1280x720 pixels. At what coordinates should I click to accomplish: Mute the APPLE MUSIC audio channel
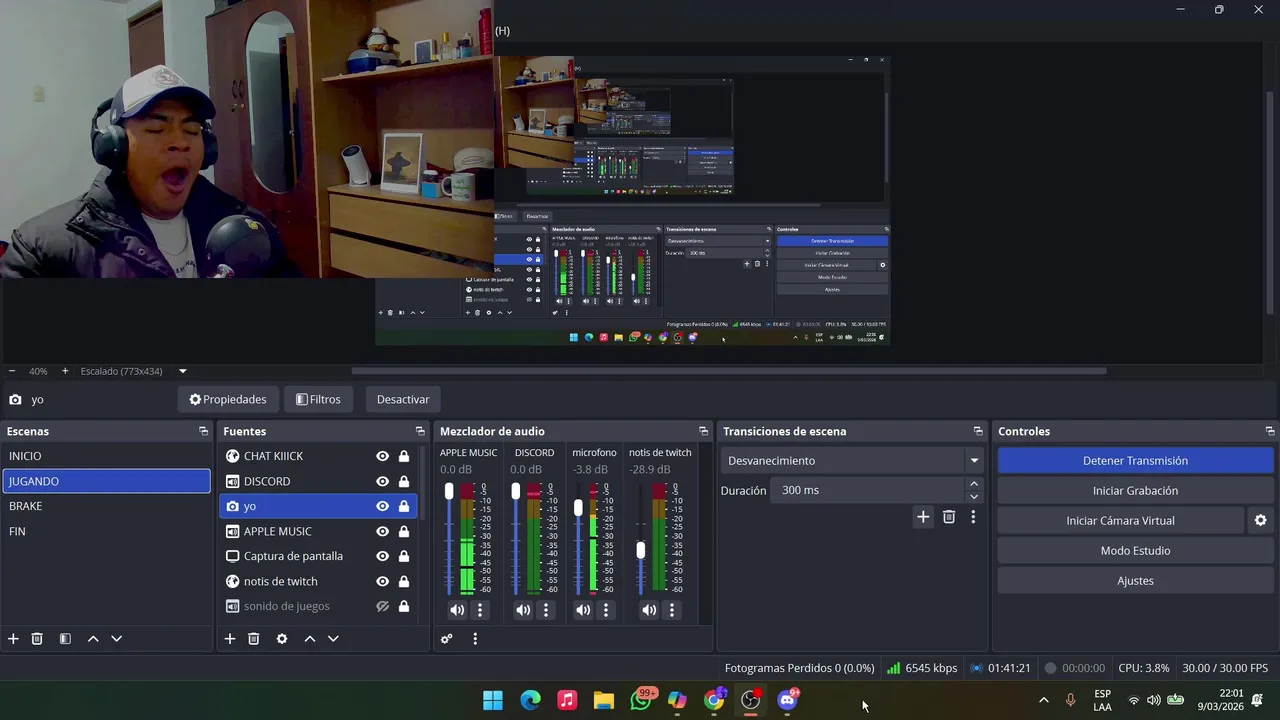pos(457,610)
